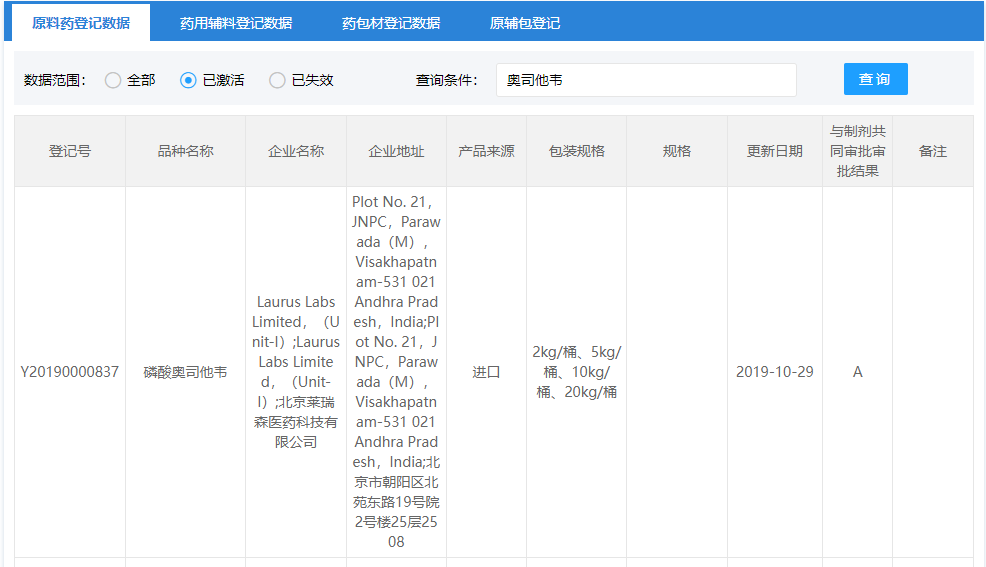Switch to the 原料药登记数据 tab
The image size is (986, 567).
[81, 23]
